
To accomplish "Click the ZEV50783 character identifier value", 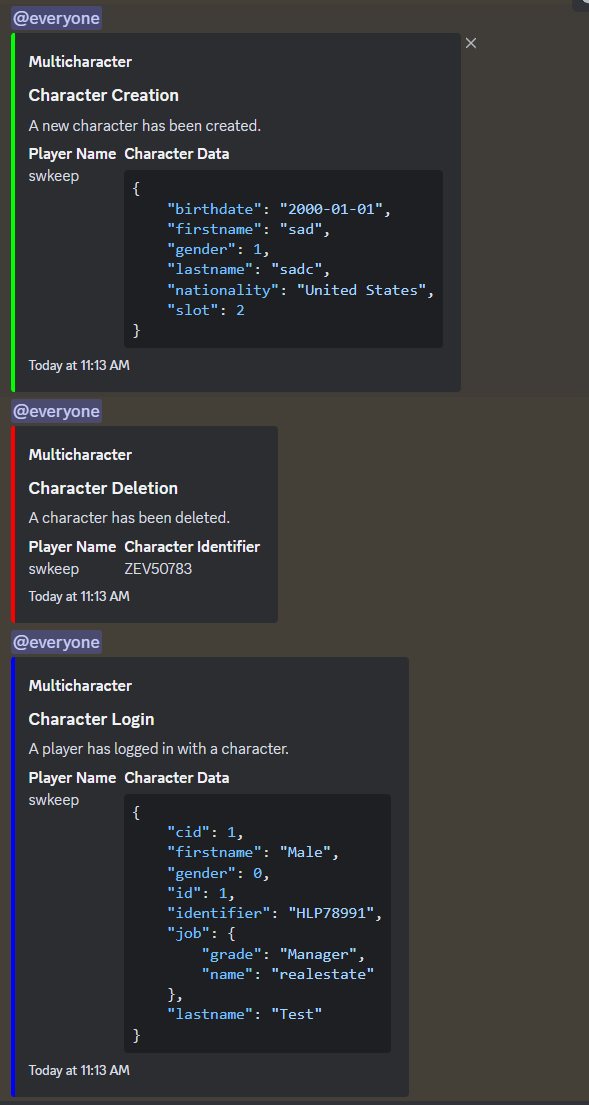I will pyautogui.click(x=158, y=569).
